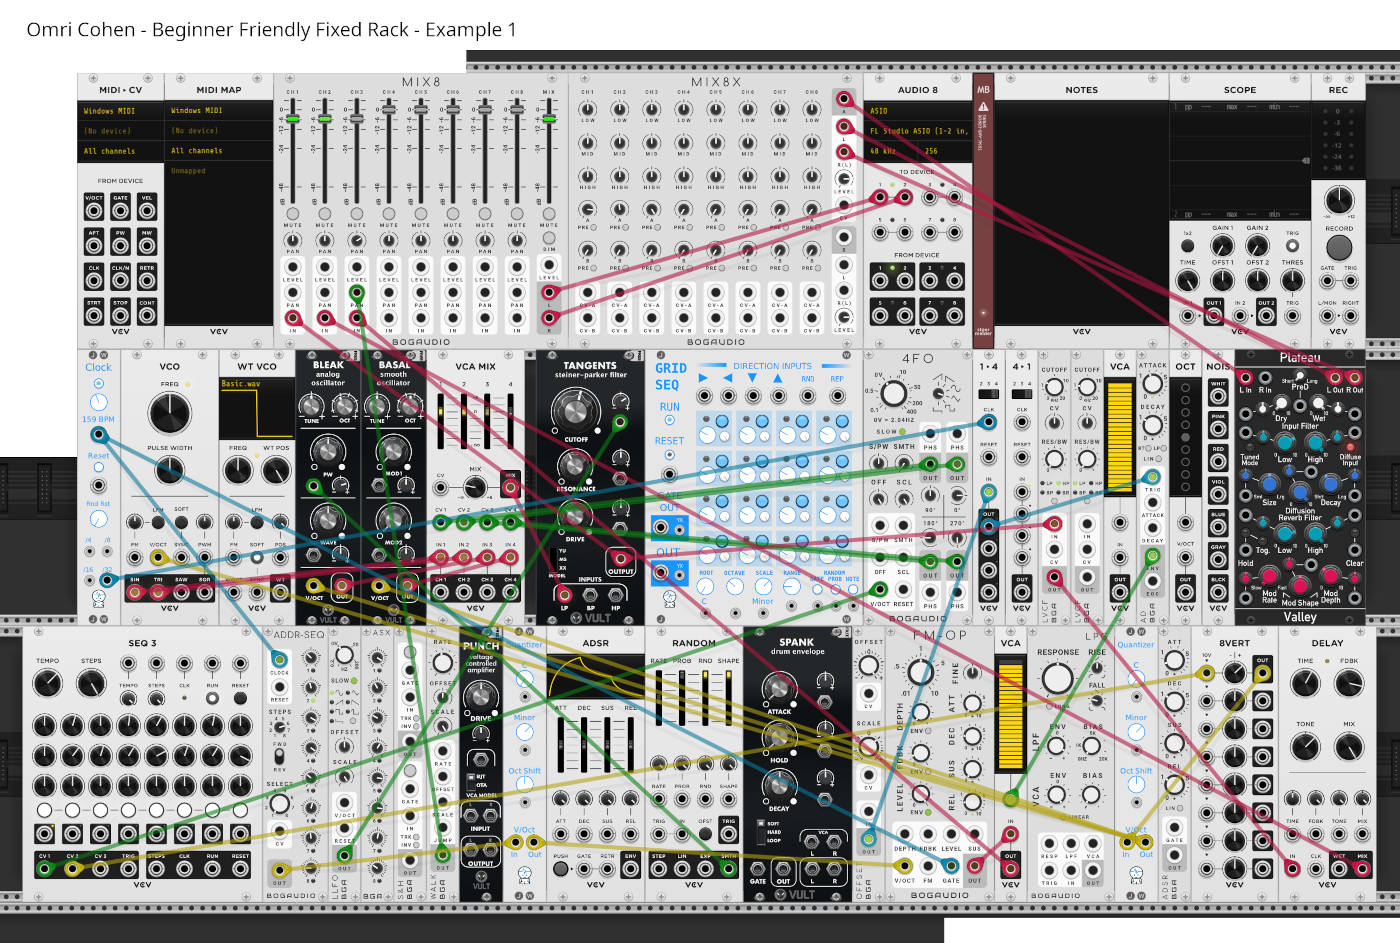Enable the SLOW toggle on the 4FO module
Image resolution: width=1400 pixels, height=943 pixels.
(901, 432)
